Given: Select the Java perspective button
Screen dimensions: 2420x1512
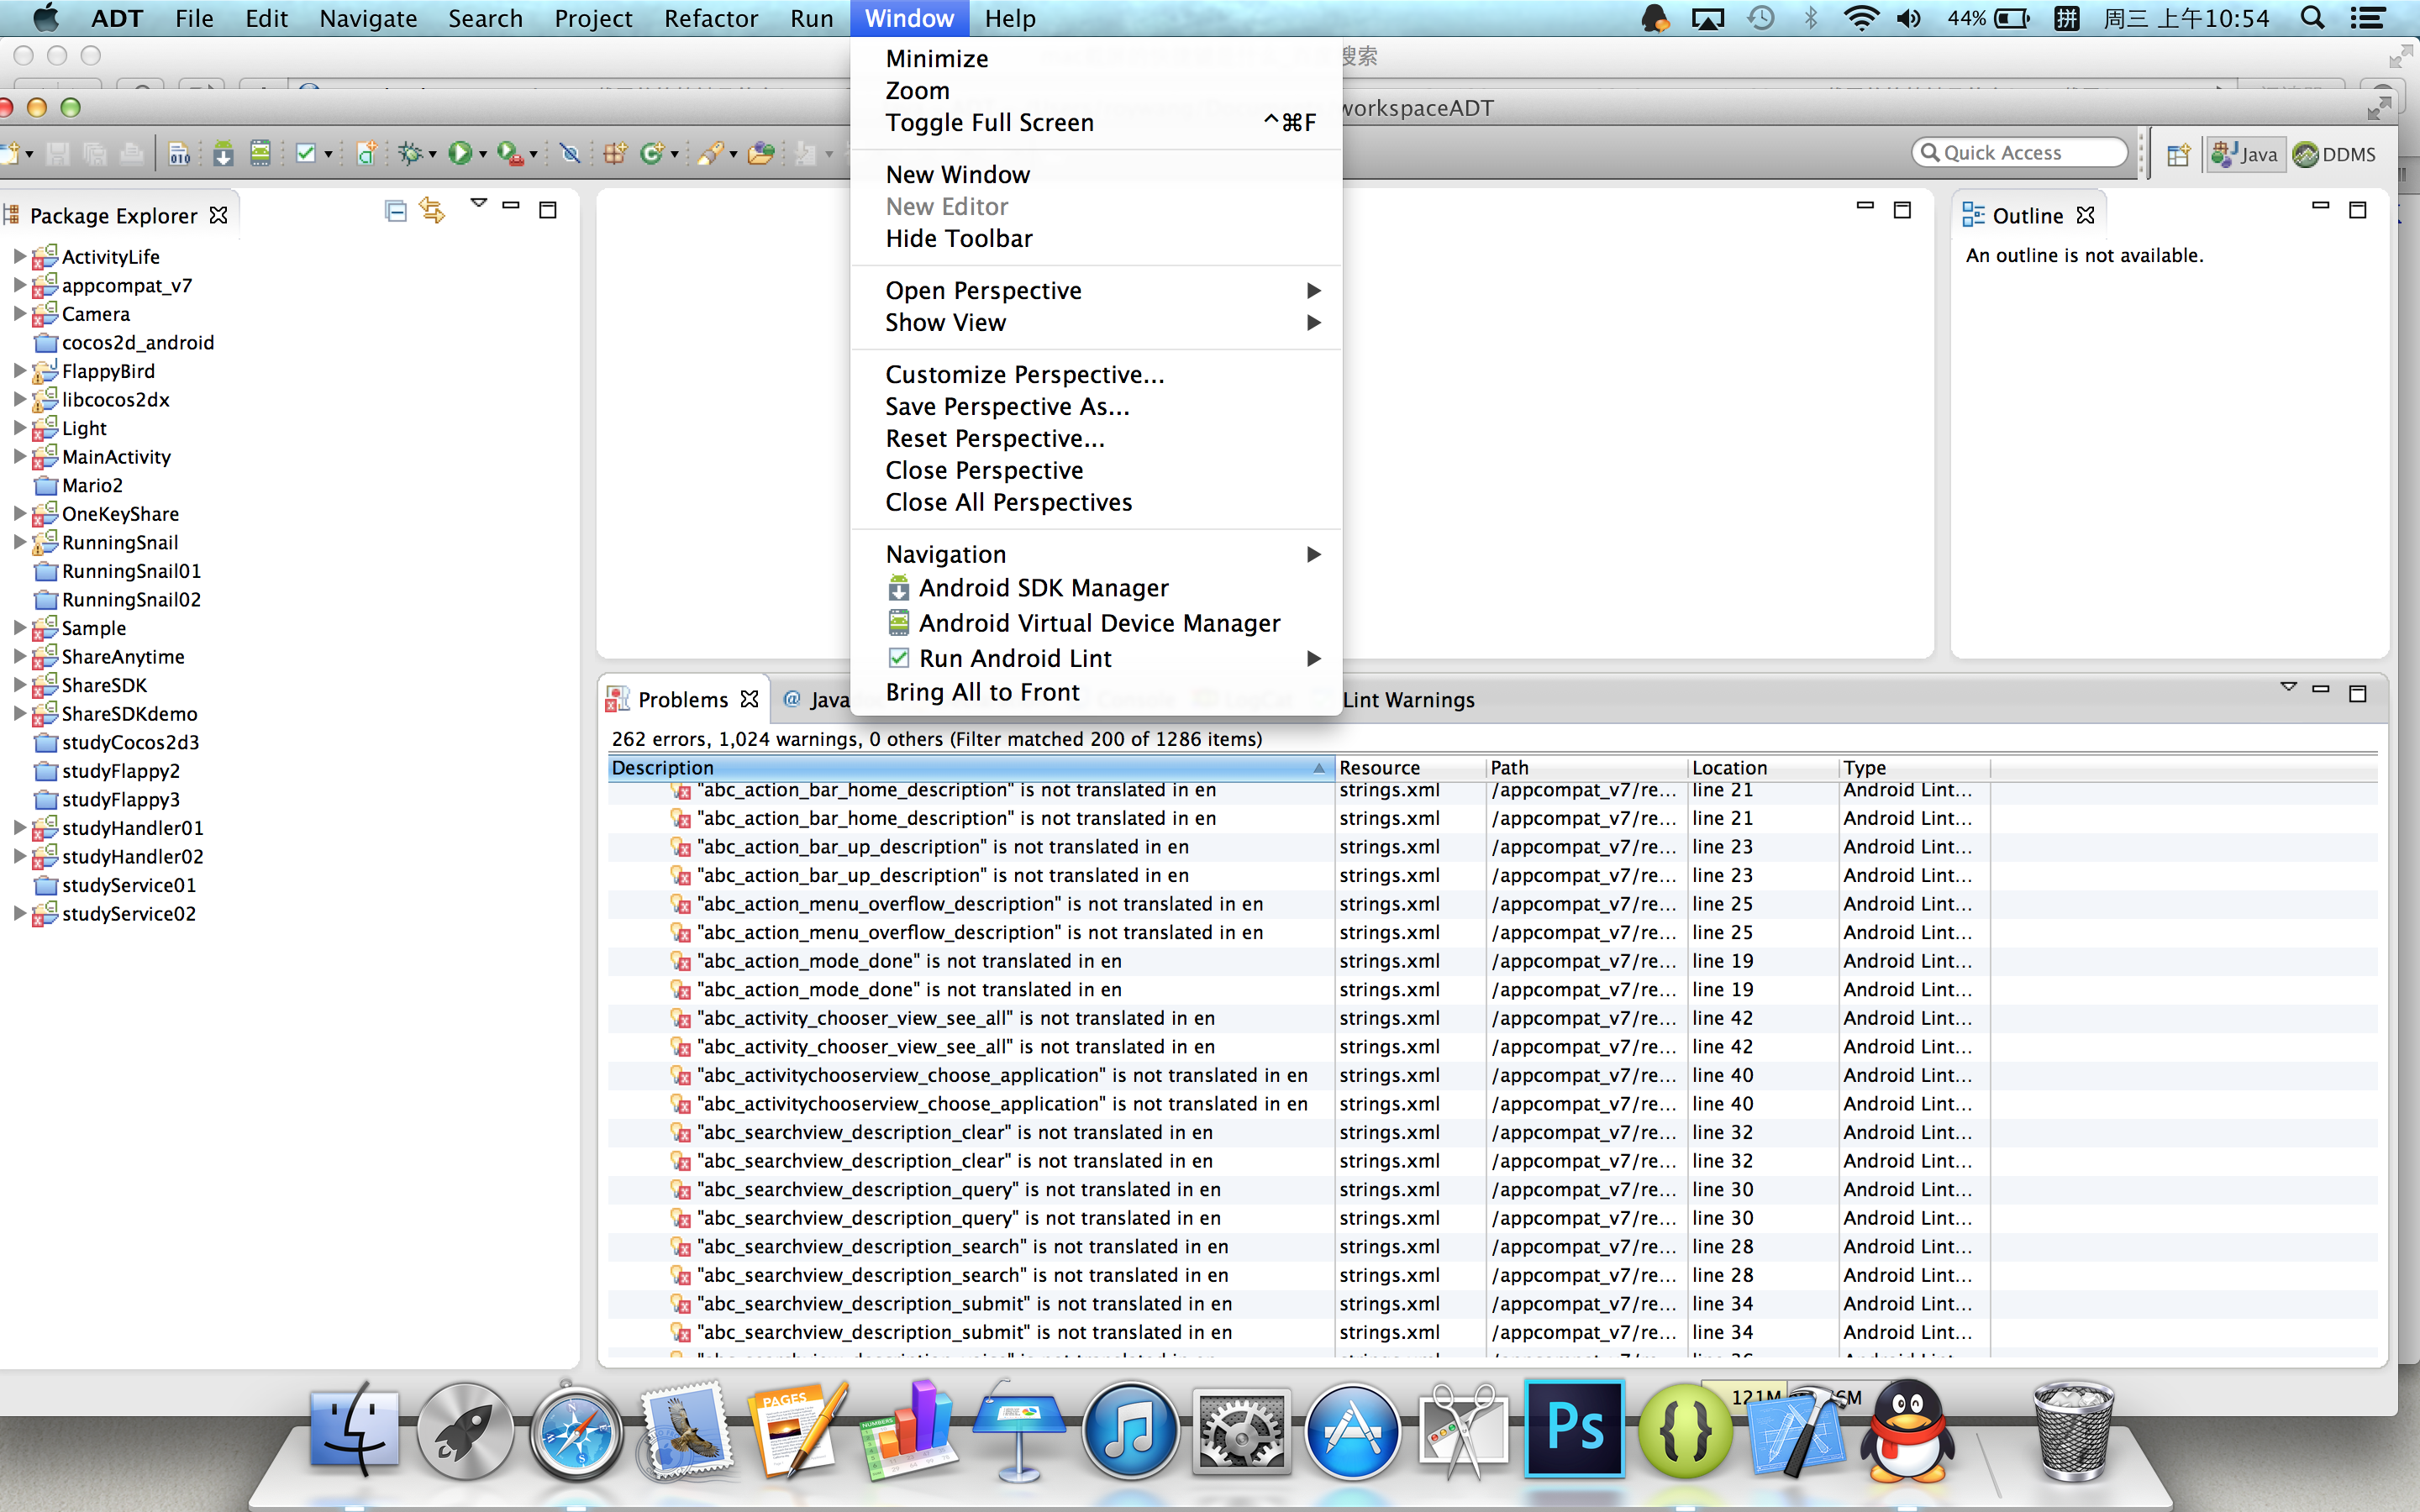Looking at the screenshot, I should [2245, 154].
